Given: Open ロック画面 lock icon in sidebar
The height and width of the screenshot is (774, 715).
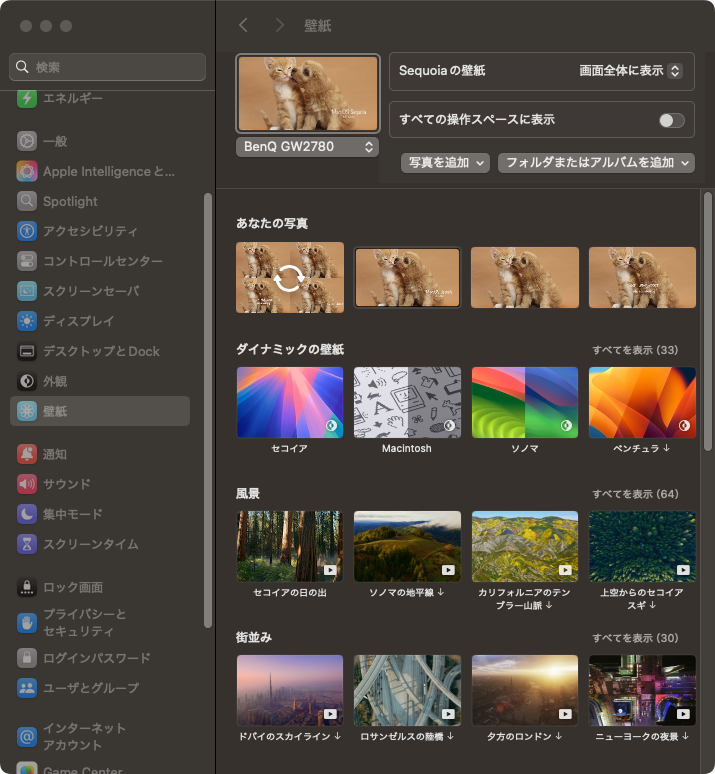Looking at the screenshot, I should [27, 587].
